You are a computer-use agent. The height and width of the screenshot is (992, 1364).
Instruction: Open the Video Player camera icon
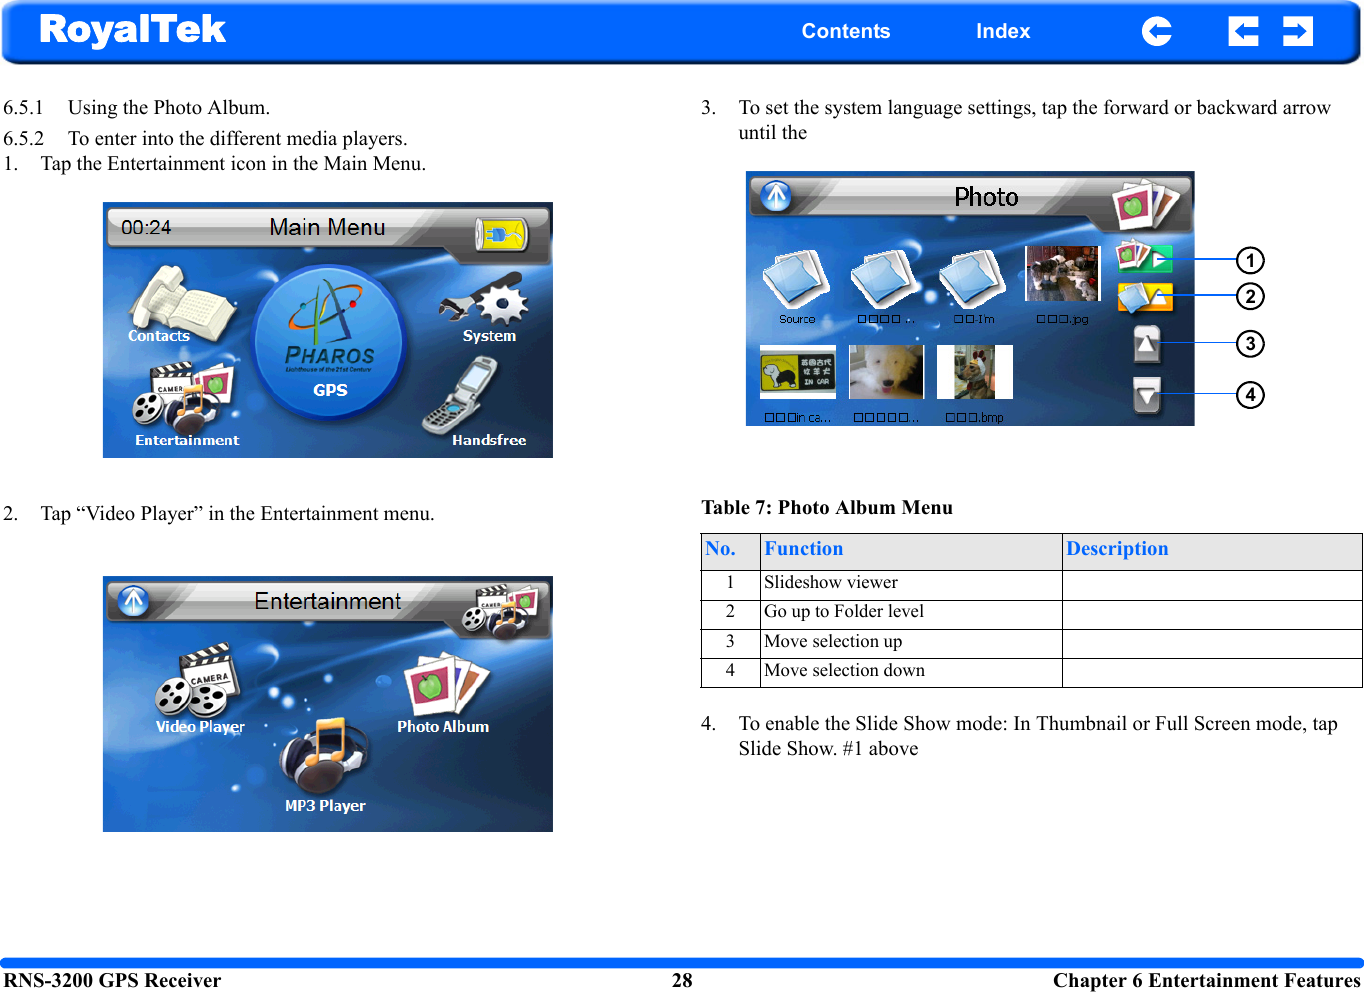click(199, 685)
